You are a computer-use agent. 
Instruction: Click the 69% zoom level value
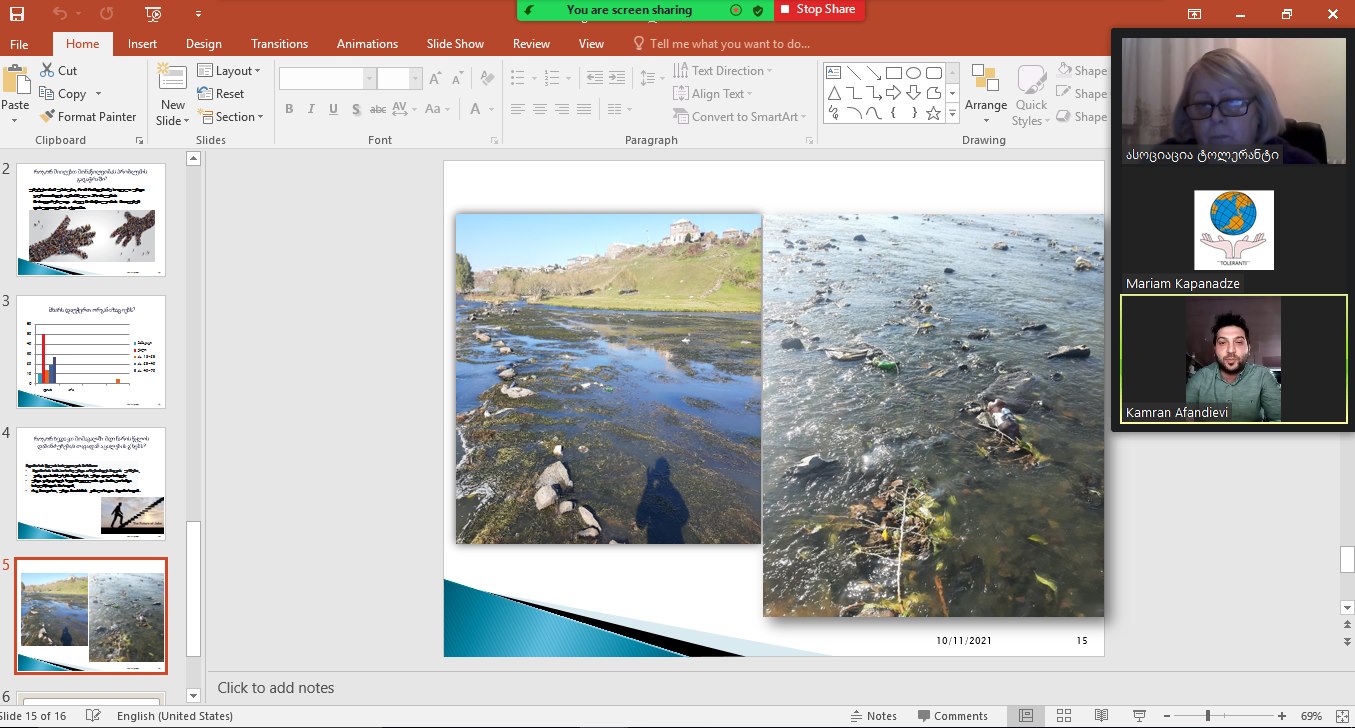point(1311,716)
